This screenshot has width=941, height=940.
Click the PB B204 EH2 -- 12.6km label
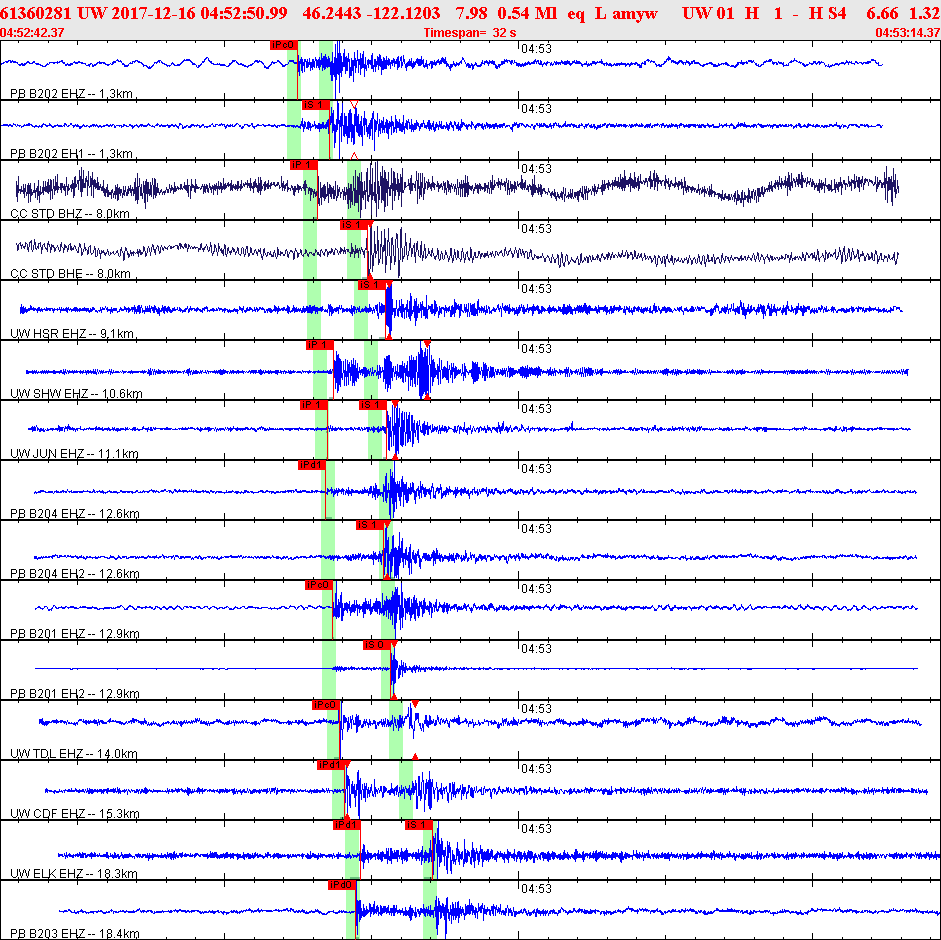tap(75, 574)
